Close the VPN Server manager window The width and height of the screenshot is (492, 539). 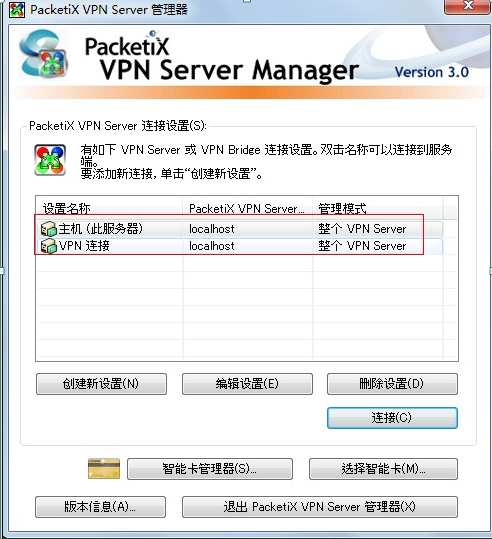pyautogui.click(x=467, y=6)
